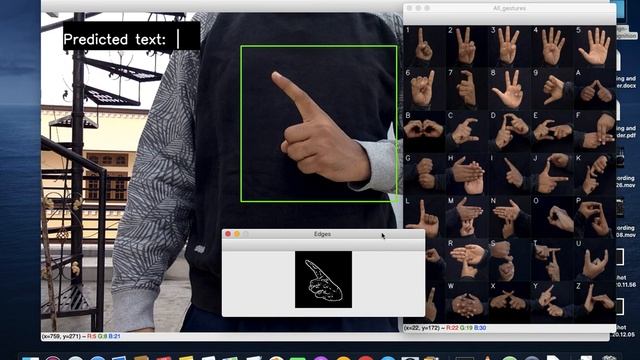Choose the letter E hand sign

click(552, 131)
